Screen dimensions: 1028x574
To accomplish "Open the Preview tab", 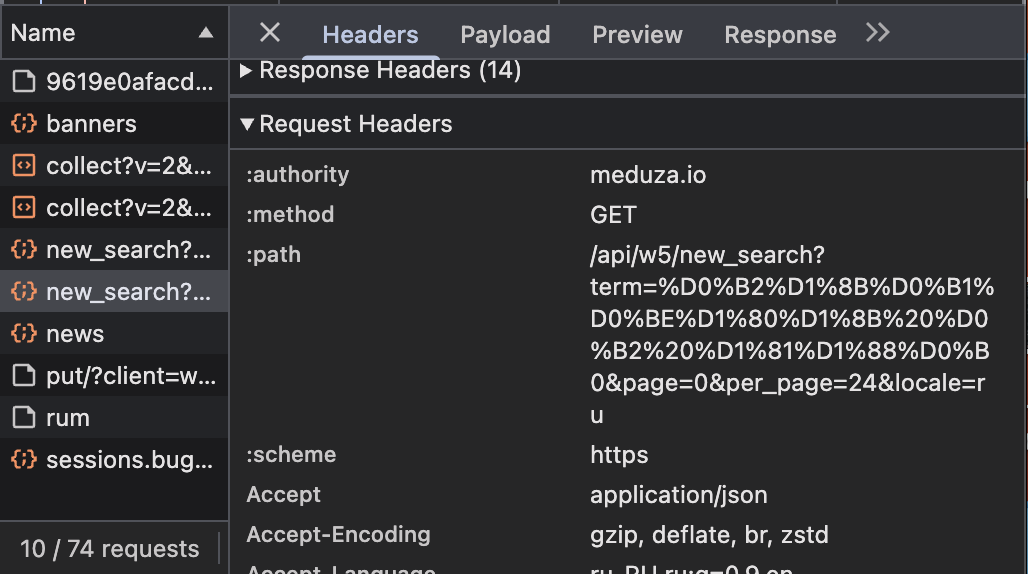I will [637, 34].
